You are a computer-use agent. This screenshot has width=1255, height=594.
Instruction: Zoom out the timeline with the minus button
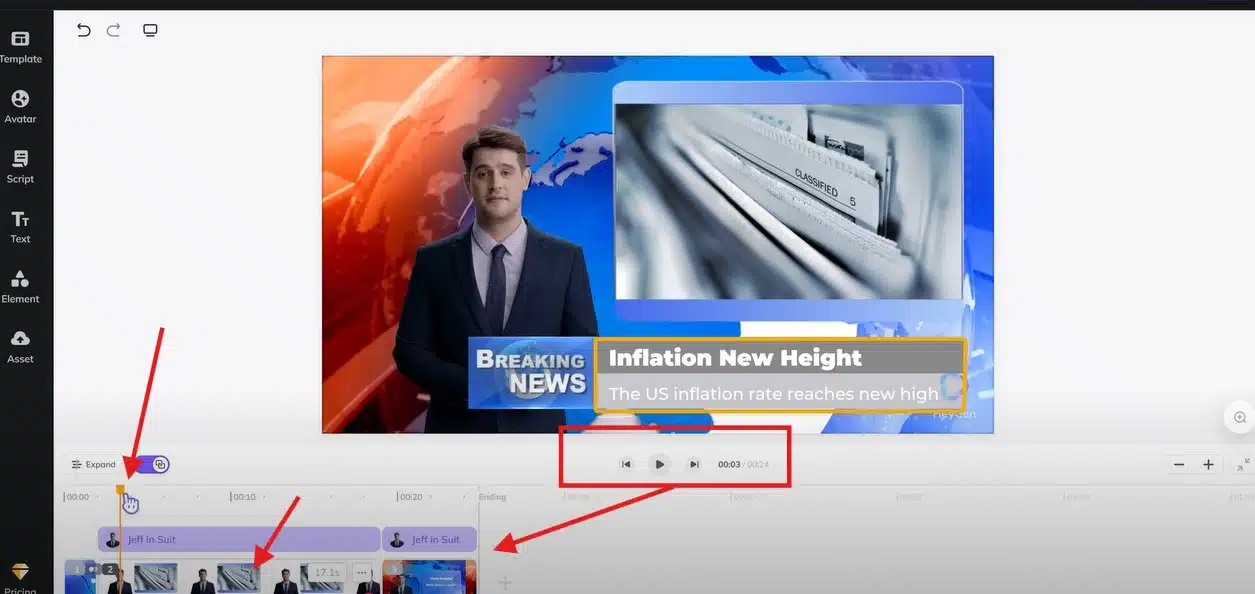[1178, 464]
